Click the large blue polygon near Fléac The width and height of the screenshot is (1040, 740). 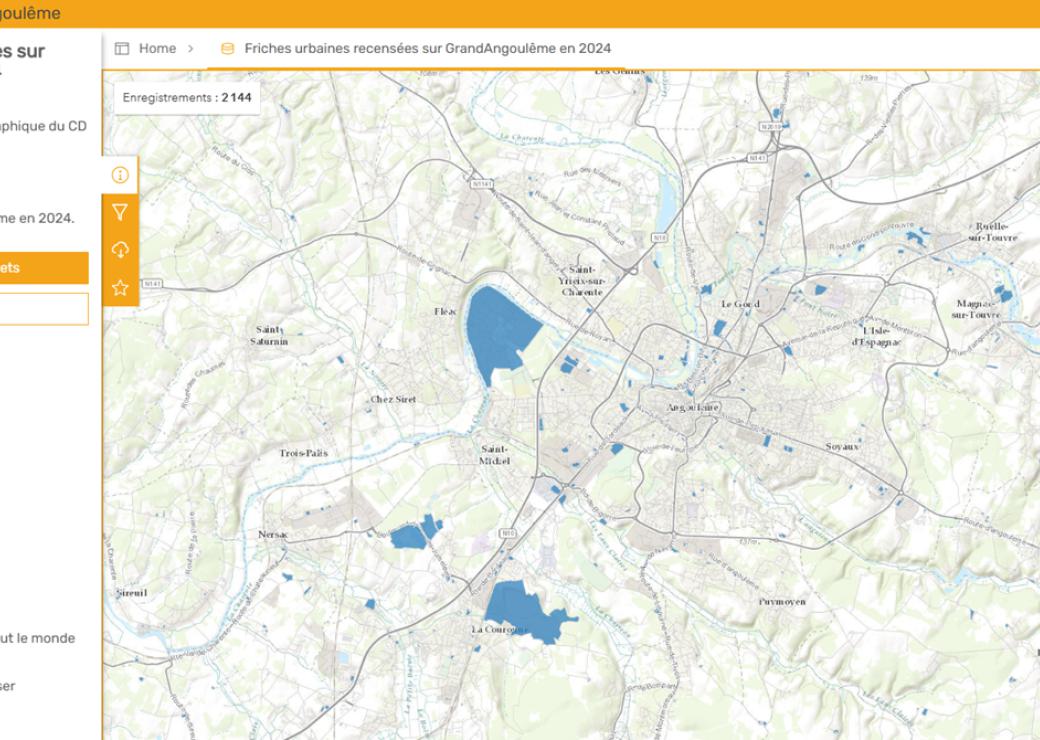click(x=499, y=334)
